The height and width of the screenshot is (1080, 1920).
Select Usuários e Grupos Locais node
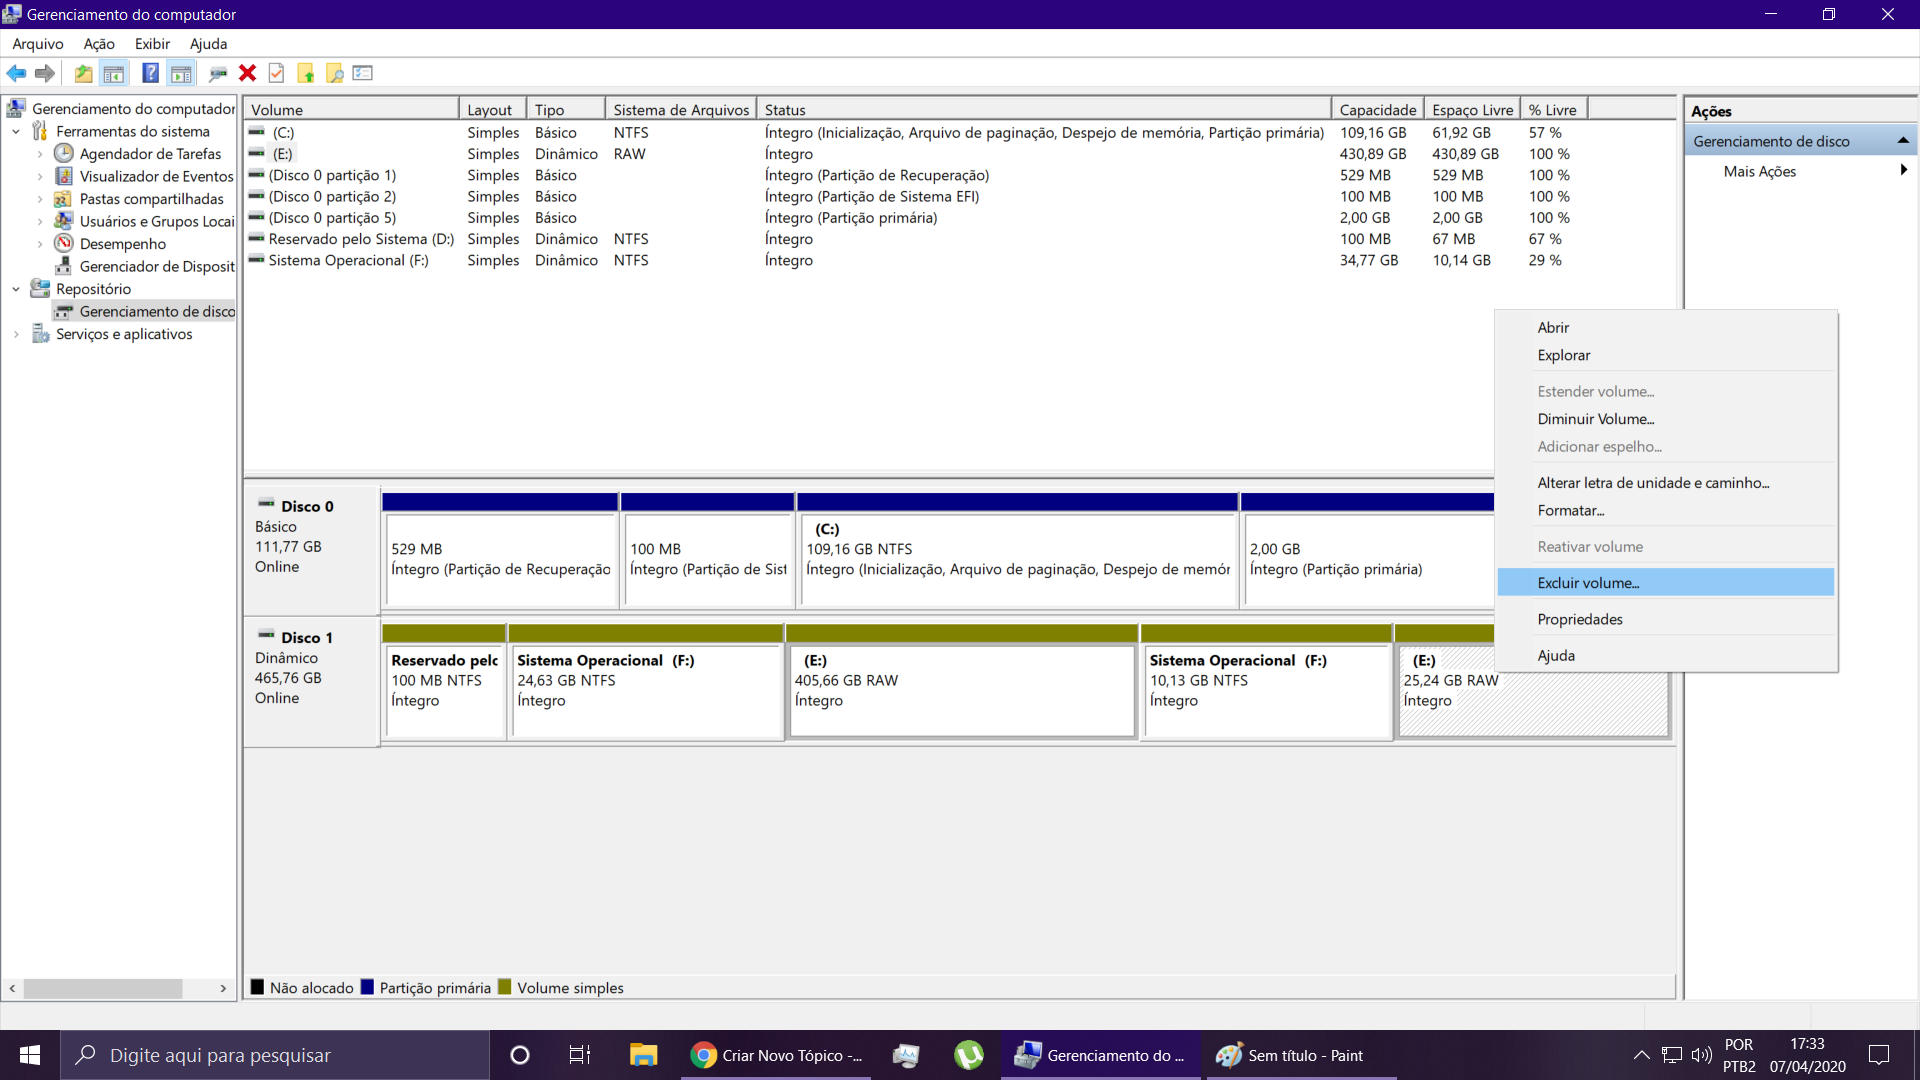click(x=157, y=222)
